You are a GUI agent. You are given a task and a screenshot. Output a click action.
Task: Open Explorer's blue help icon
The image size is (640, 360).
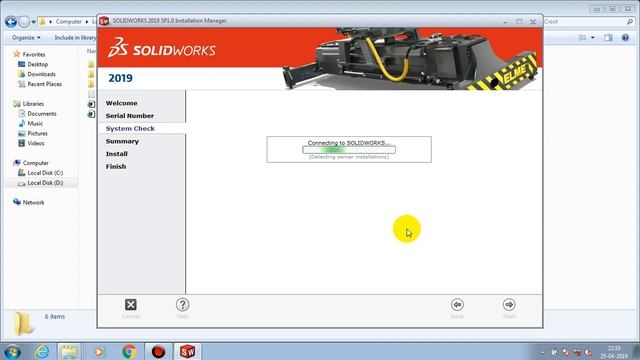pyautogui.click(x=625, y=38)
